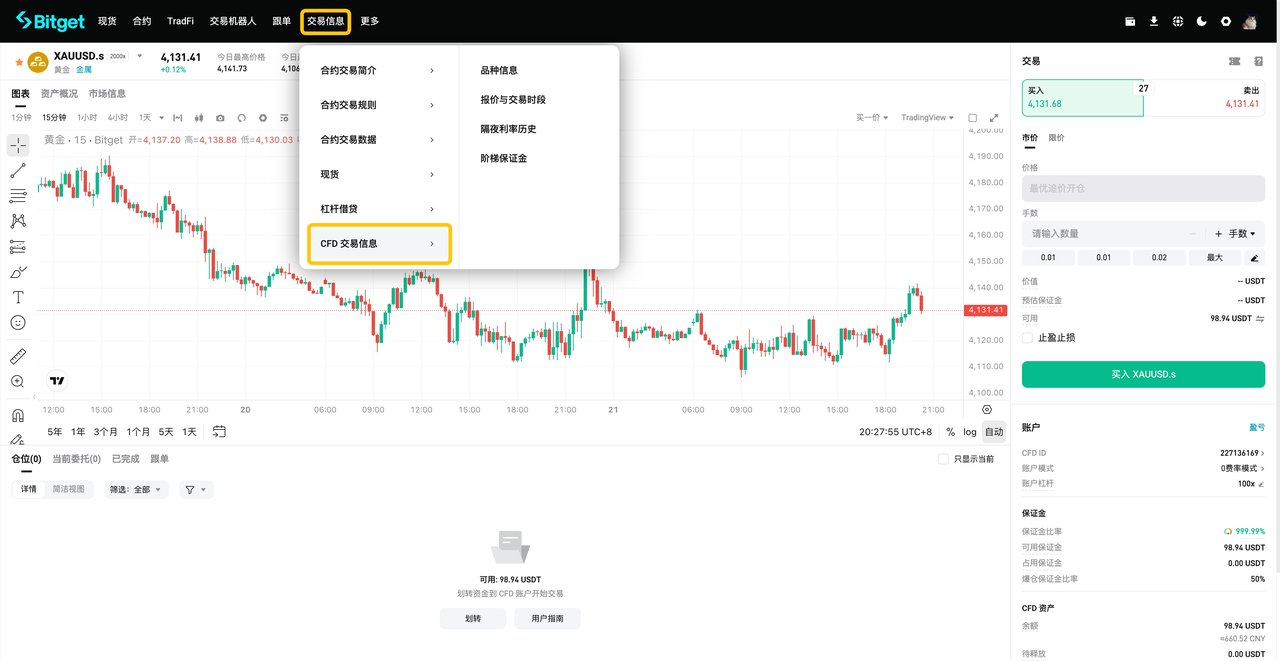Select the ruler measure tool
The width and height of the screenshot is (1280, 661).
coord(18,356)
